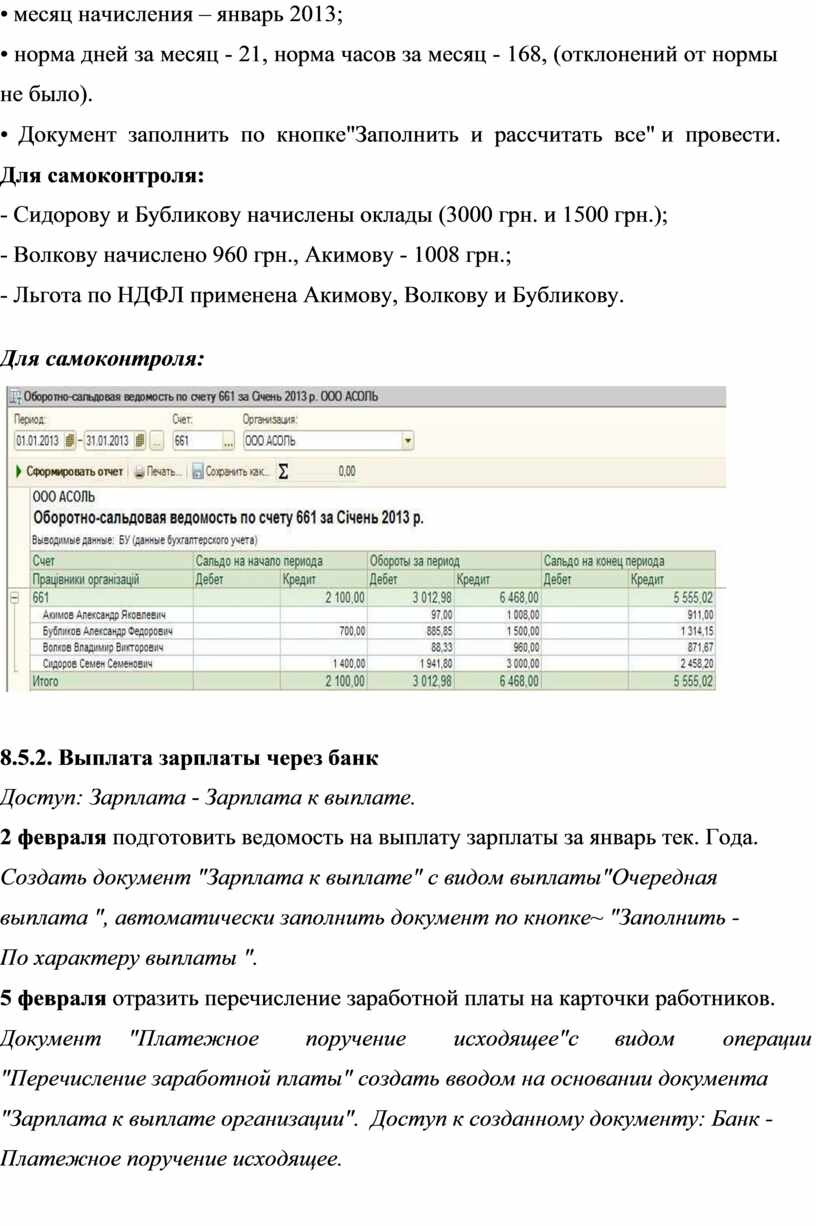
Task: Click the account field 661
Action: pyautogui.click(x=196, y=440)
